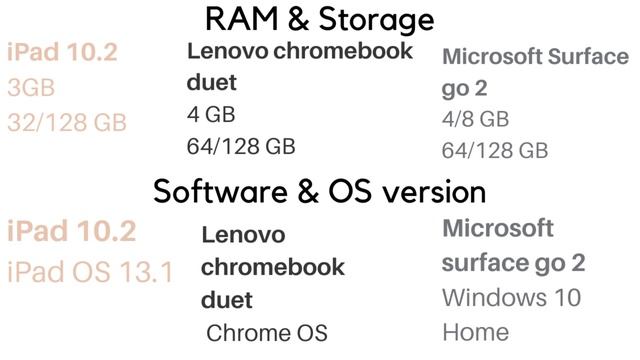Image resolution: width=640 pixels, height=360 pixels.
Task: Select Lenovo 64/128 GB storage text
Action: [x=241, y=146]
